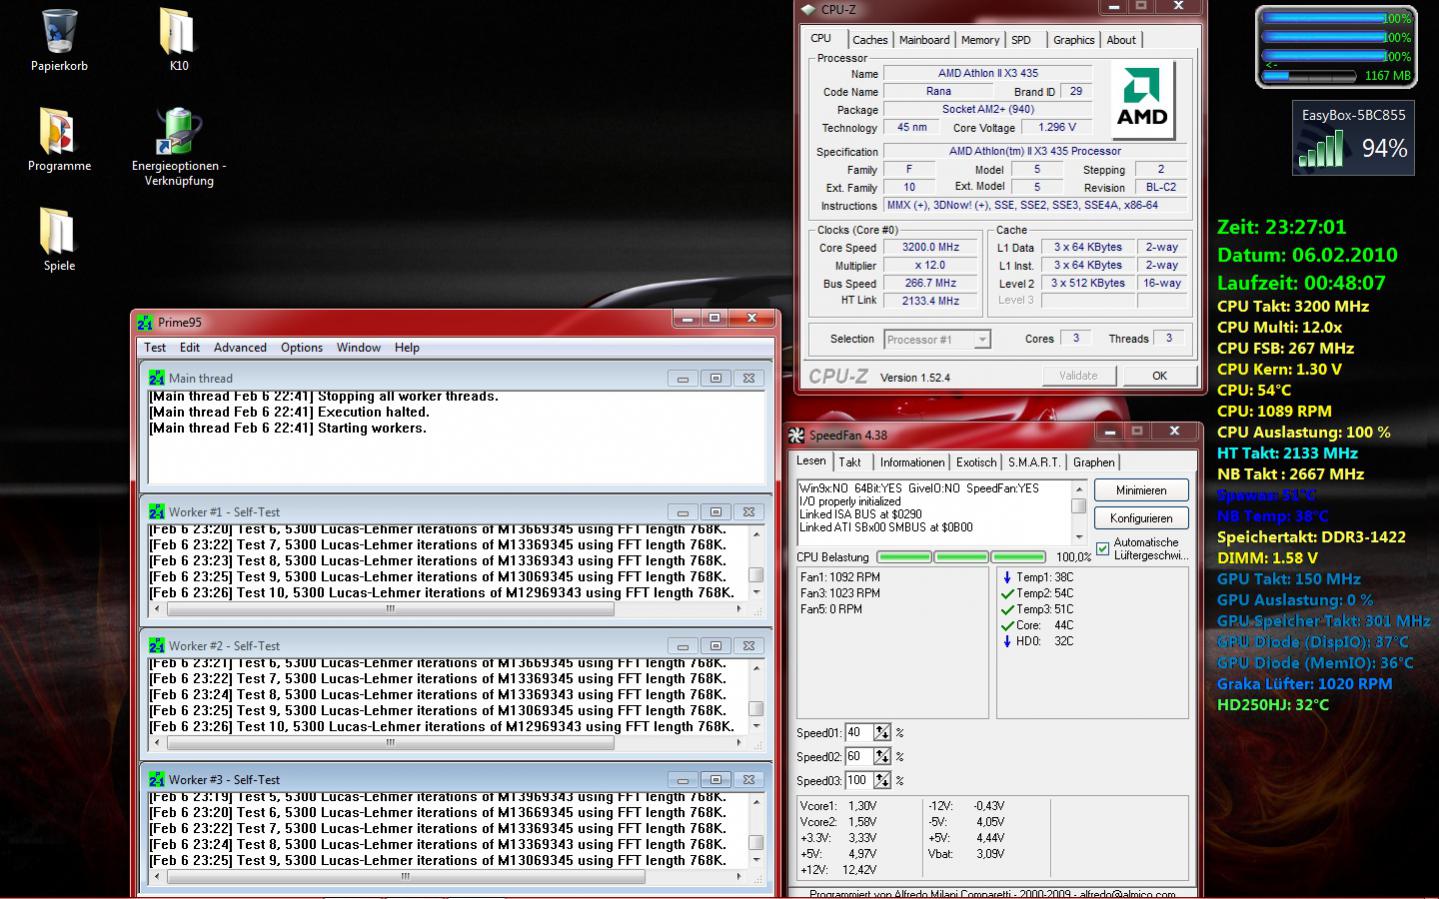Toggle Automatische Lüftergeschwindigkeit checkbox

pos(1103,548)
